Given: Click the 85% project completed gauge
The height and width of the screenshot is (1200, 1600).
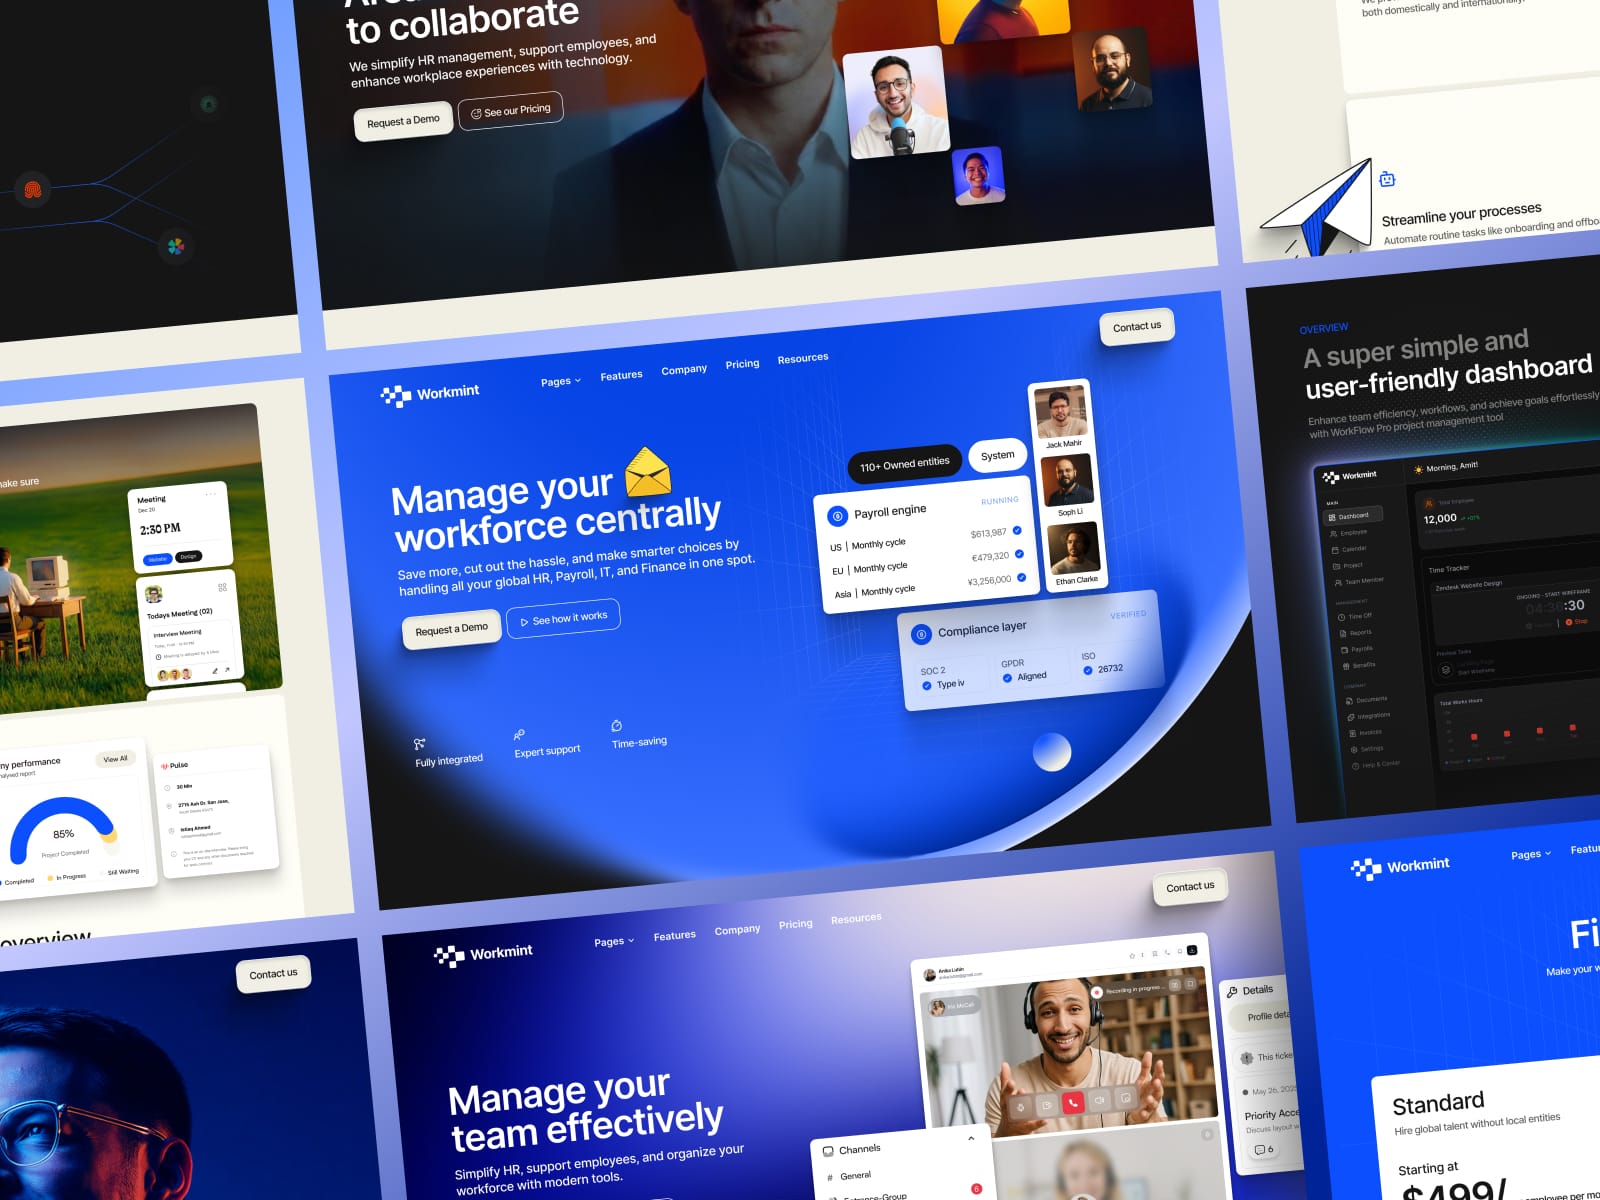Looking at the screenshot, I should click(x=63, y=832).
